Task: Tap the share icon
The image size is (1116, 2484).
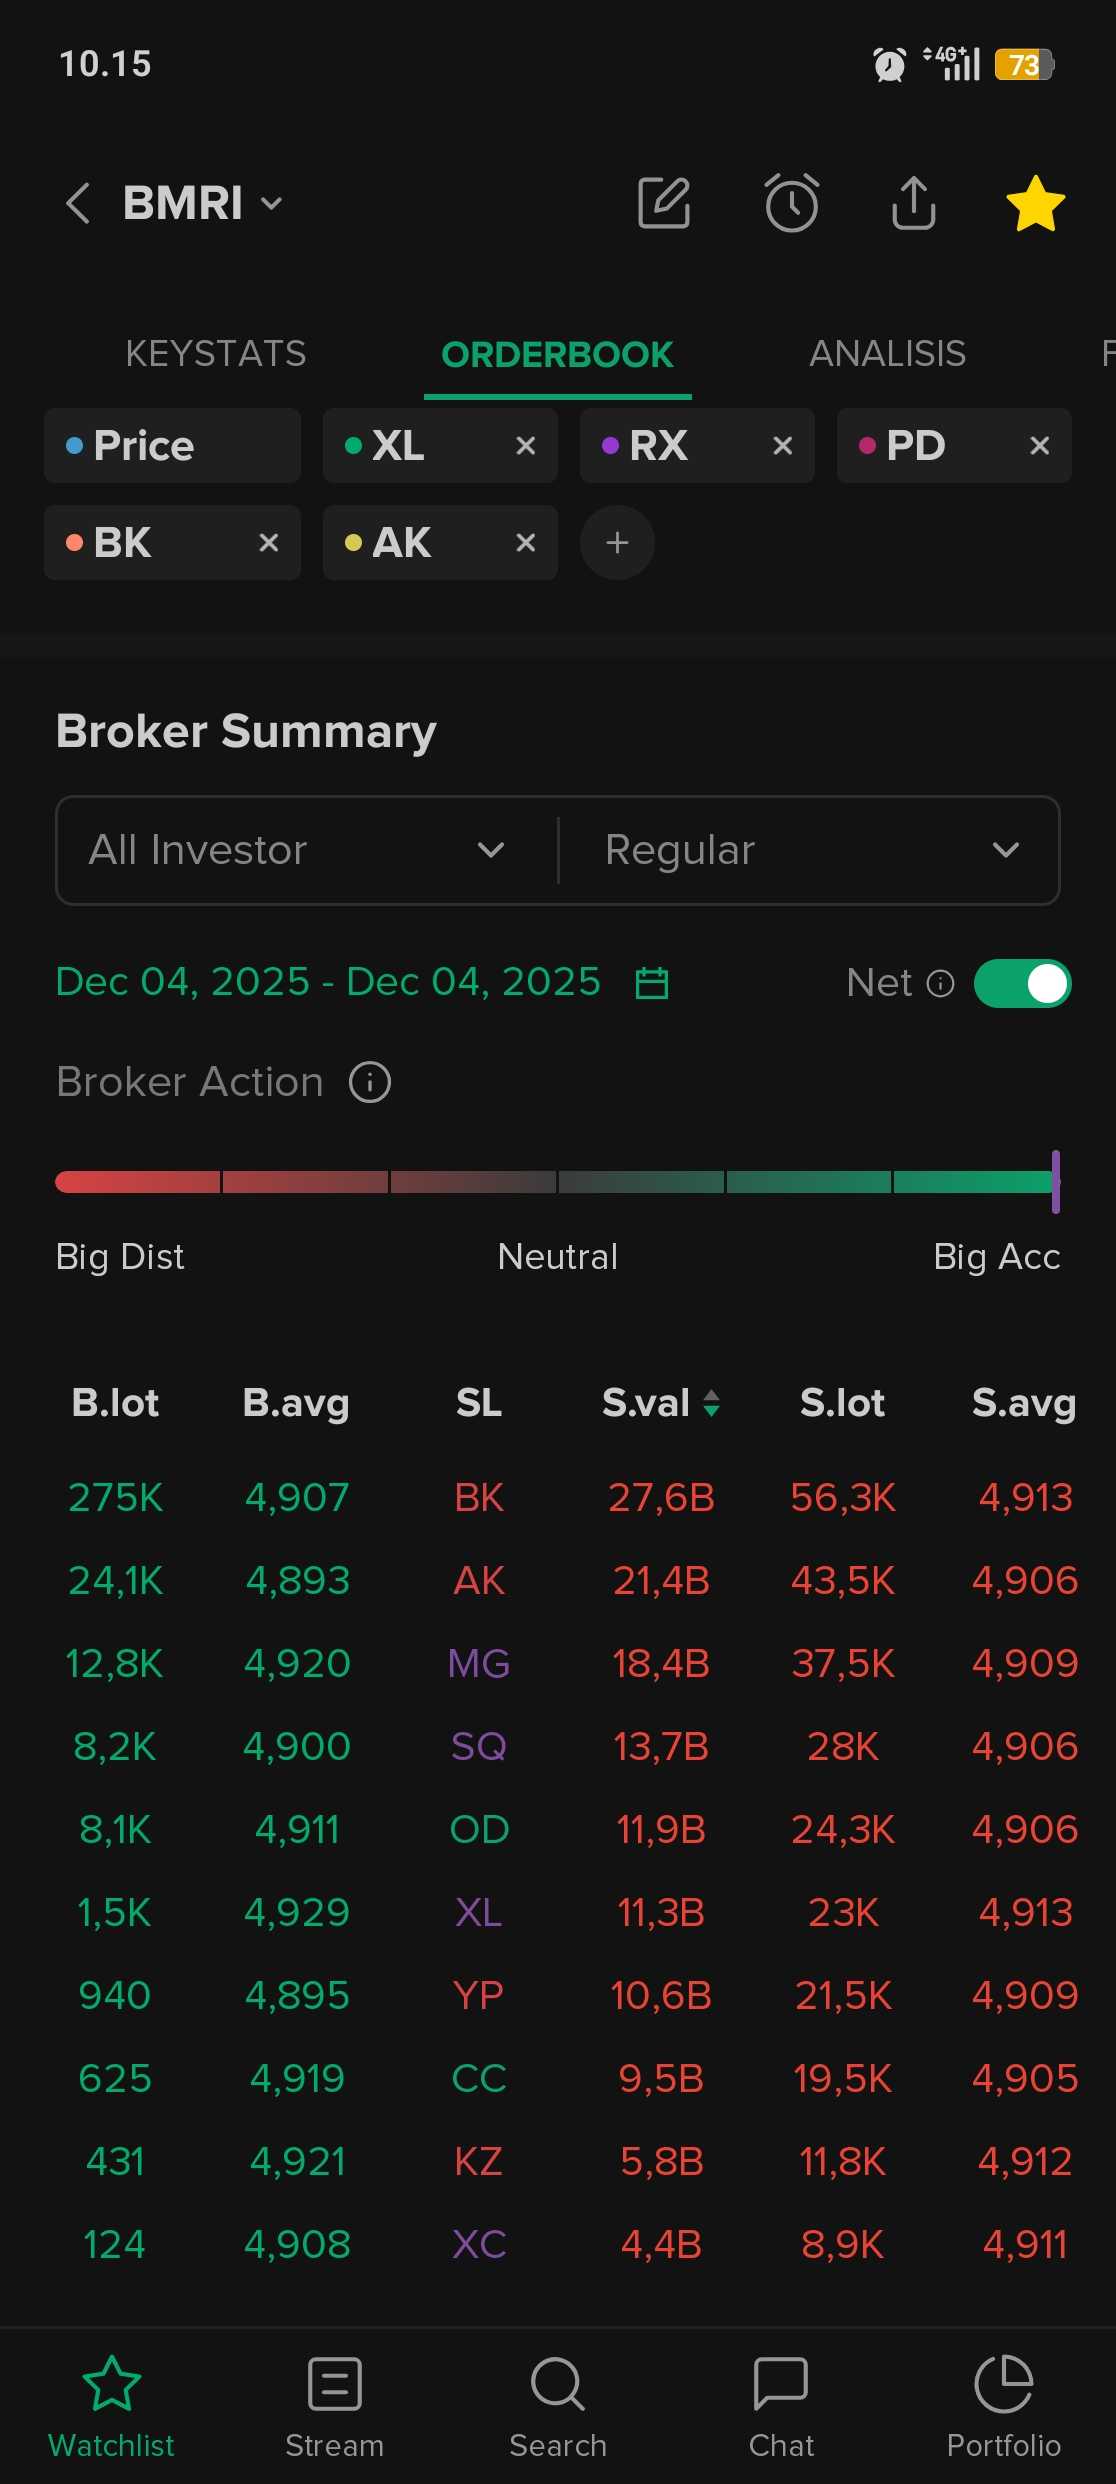Action: pyautogui.click(x=913, y=203)
